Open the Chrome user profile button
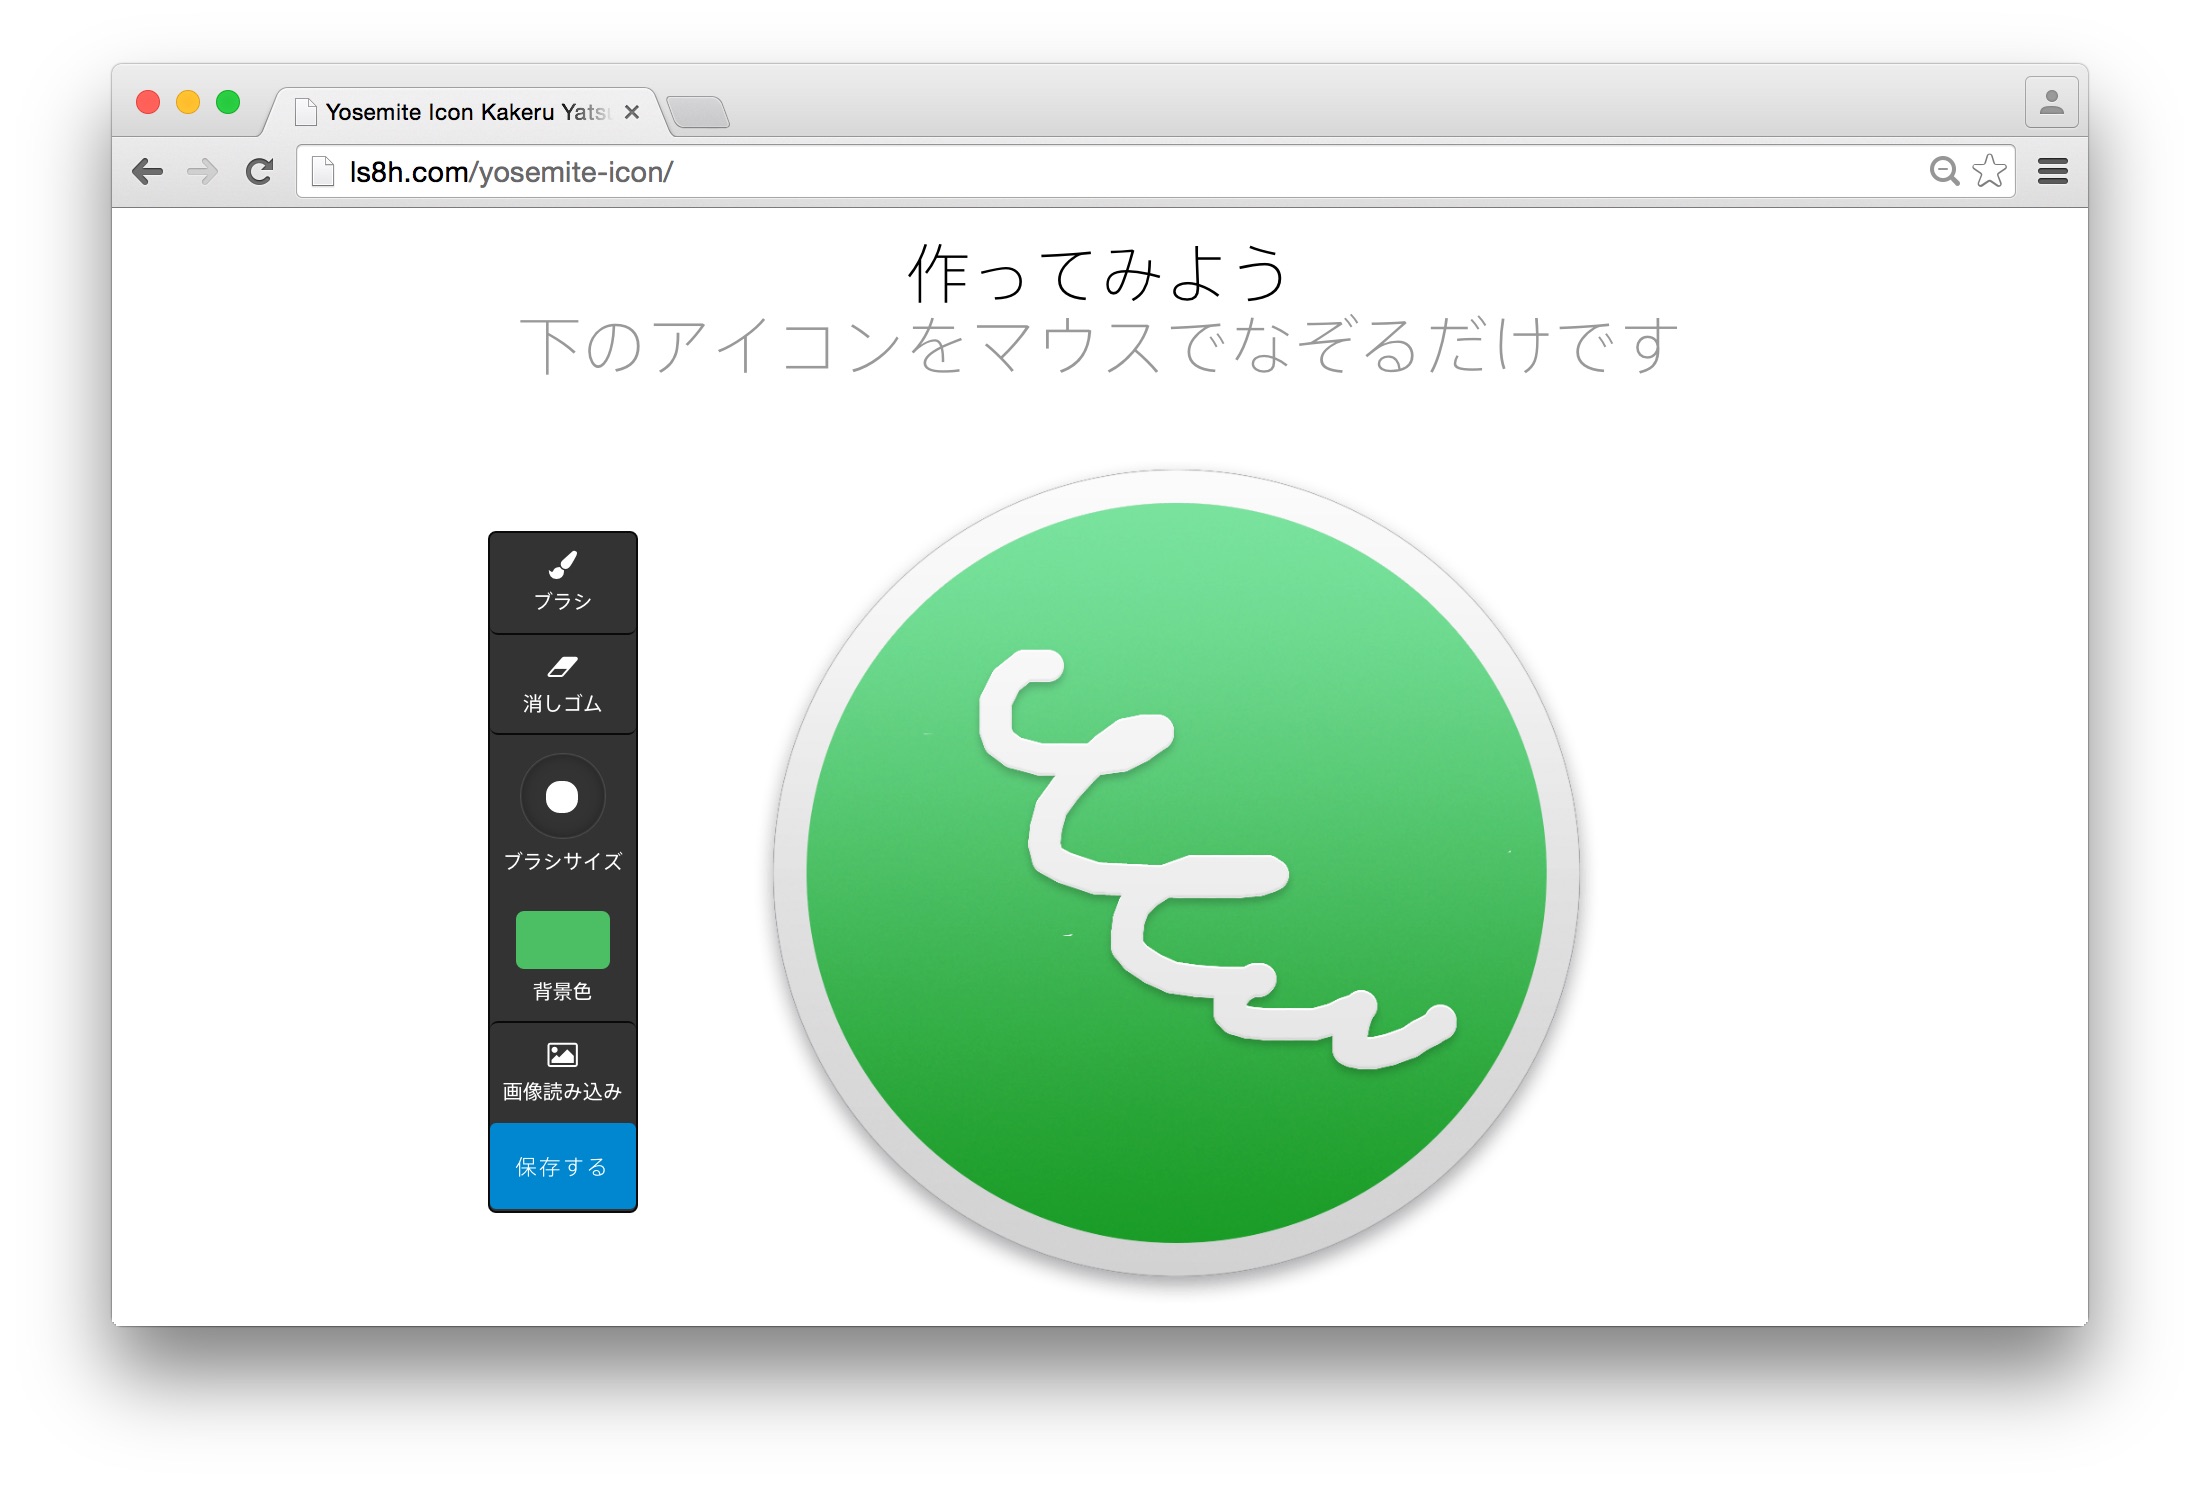The height and width of the screenshot is (1486, 2200). [x=2051, y=103]
